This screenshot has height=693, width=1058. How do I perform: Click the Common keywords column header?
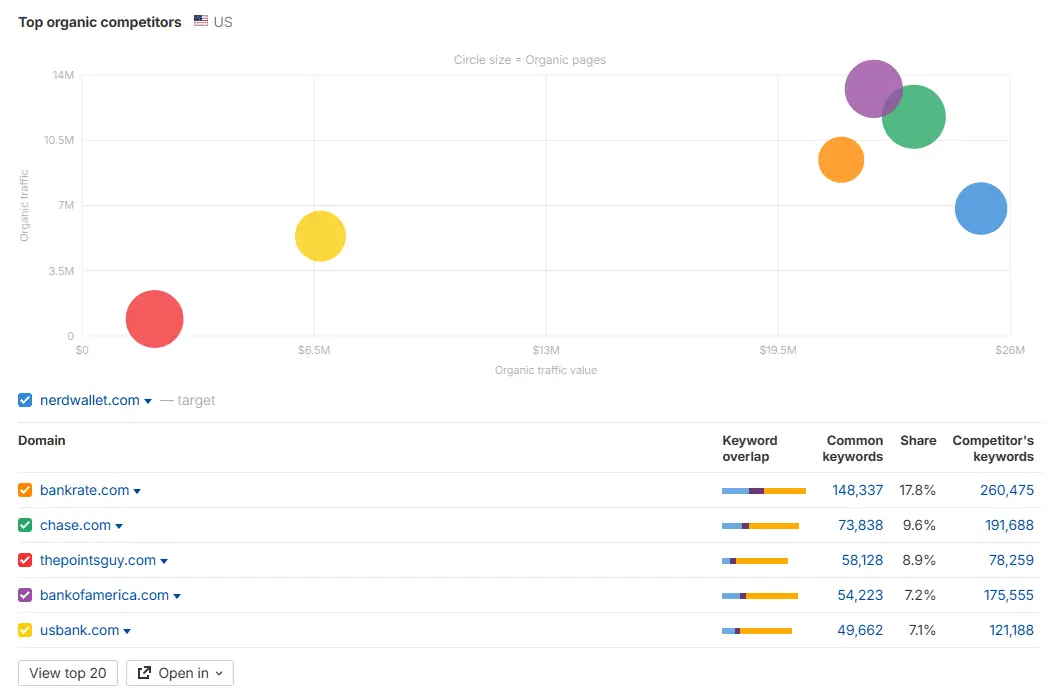click(x=853, y=448)
